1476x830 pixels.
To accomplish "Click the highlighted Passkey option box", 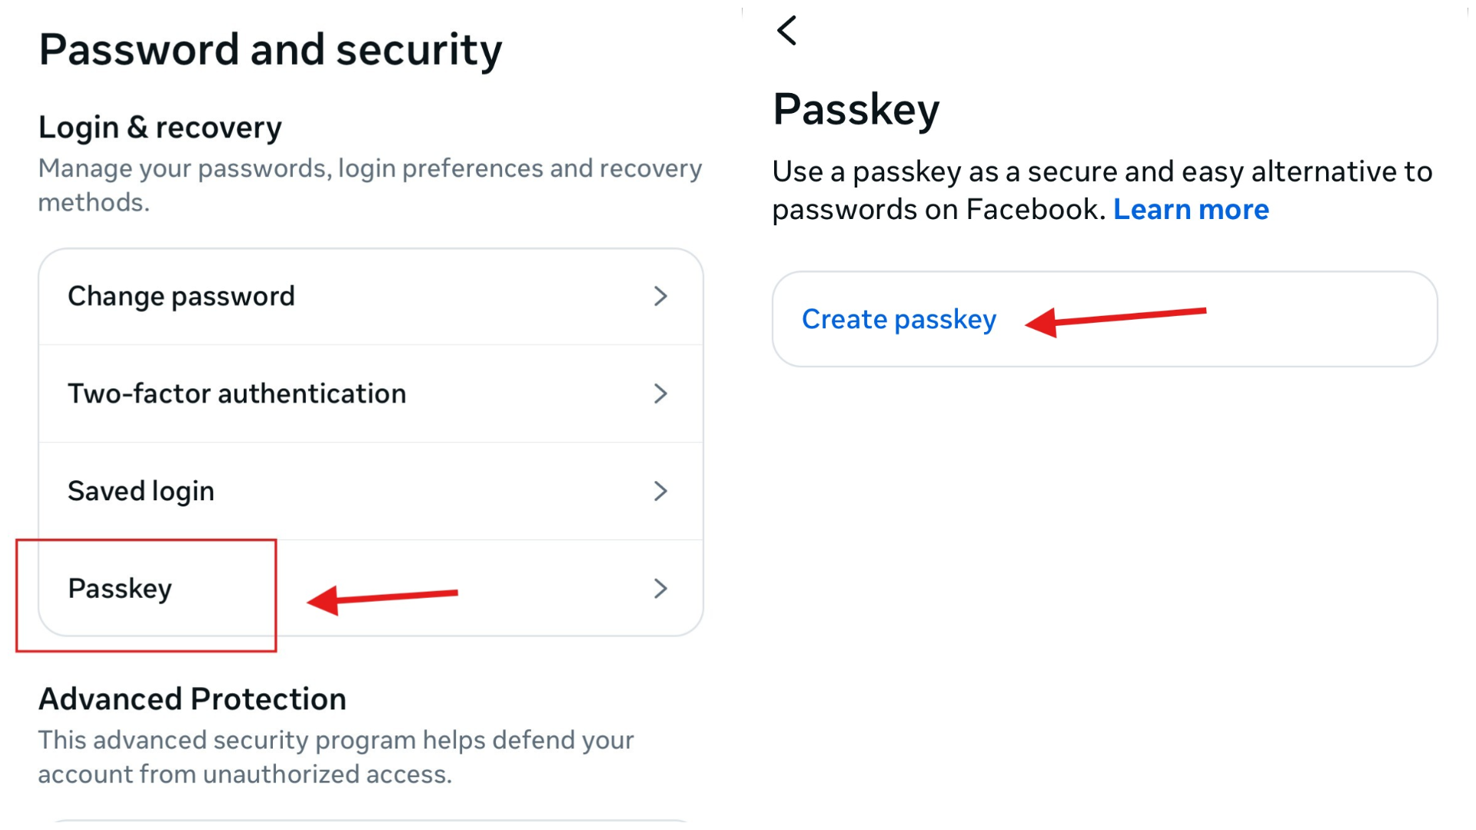I will pos(147,594).
